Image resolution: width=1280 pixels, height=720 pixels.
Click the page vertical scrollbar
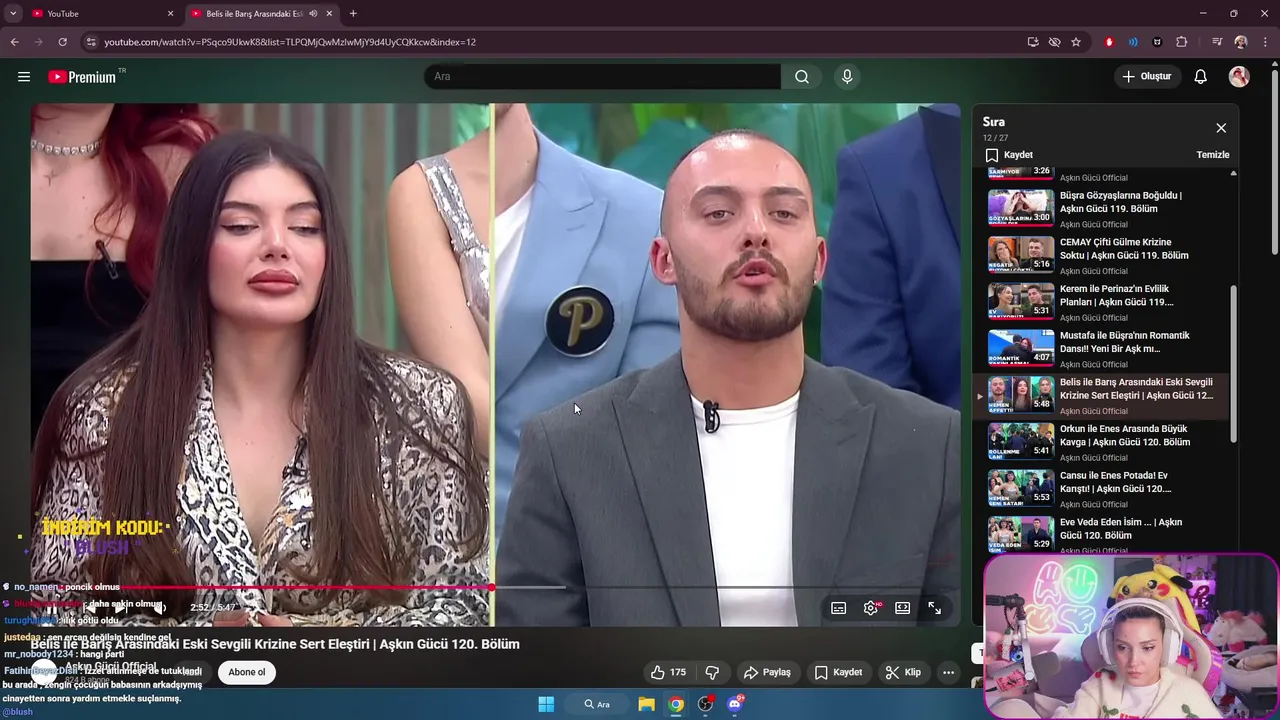(1274, 160)
